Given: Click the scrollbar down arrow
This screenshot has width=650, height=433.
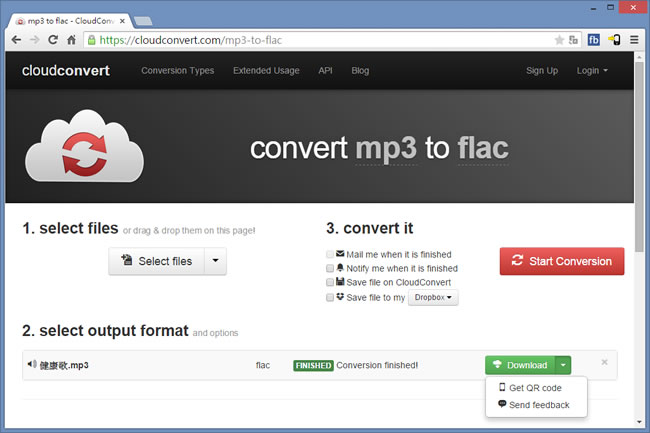Looking at the screenshot, I should tap(639, 422).
